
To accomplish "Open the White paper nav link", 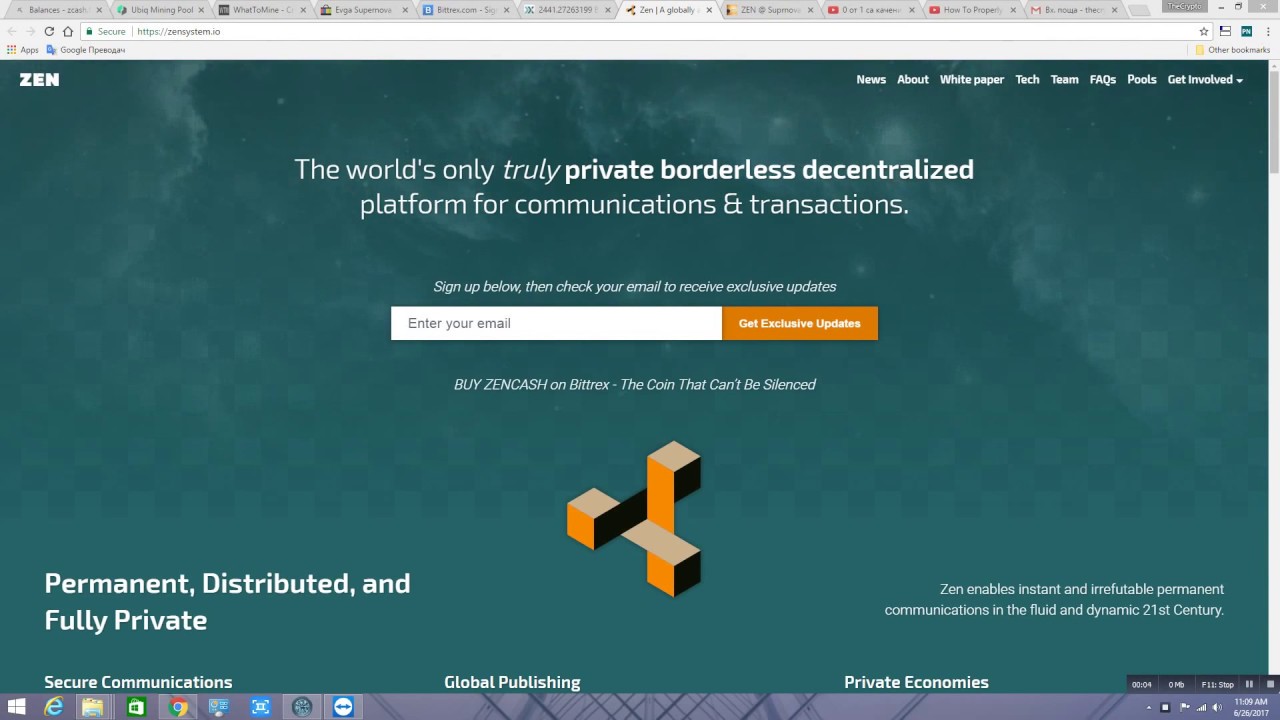I will tap(972, 80).
